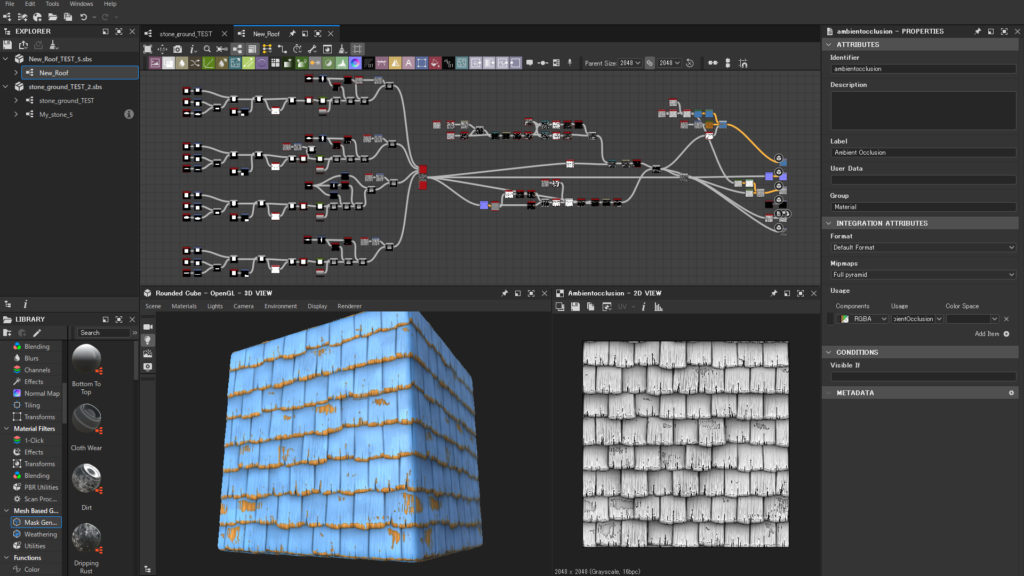Image resolution: width=1024 pixels, height=576 pixels.
Task: Click the save icon in the Explorer panel
Action: point(8,45)
